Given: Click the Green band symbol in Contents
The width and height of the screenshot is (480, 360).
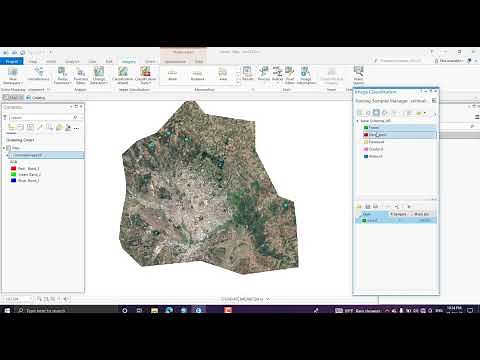Looking at the screenshot, I should point(13,174).
